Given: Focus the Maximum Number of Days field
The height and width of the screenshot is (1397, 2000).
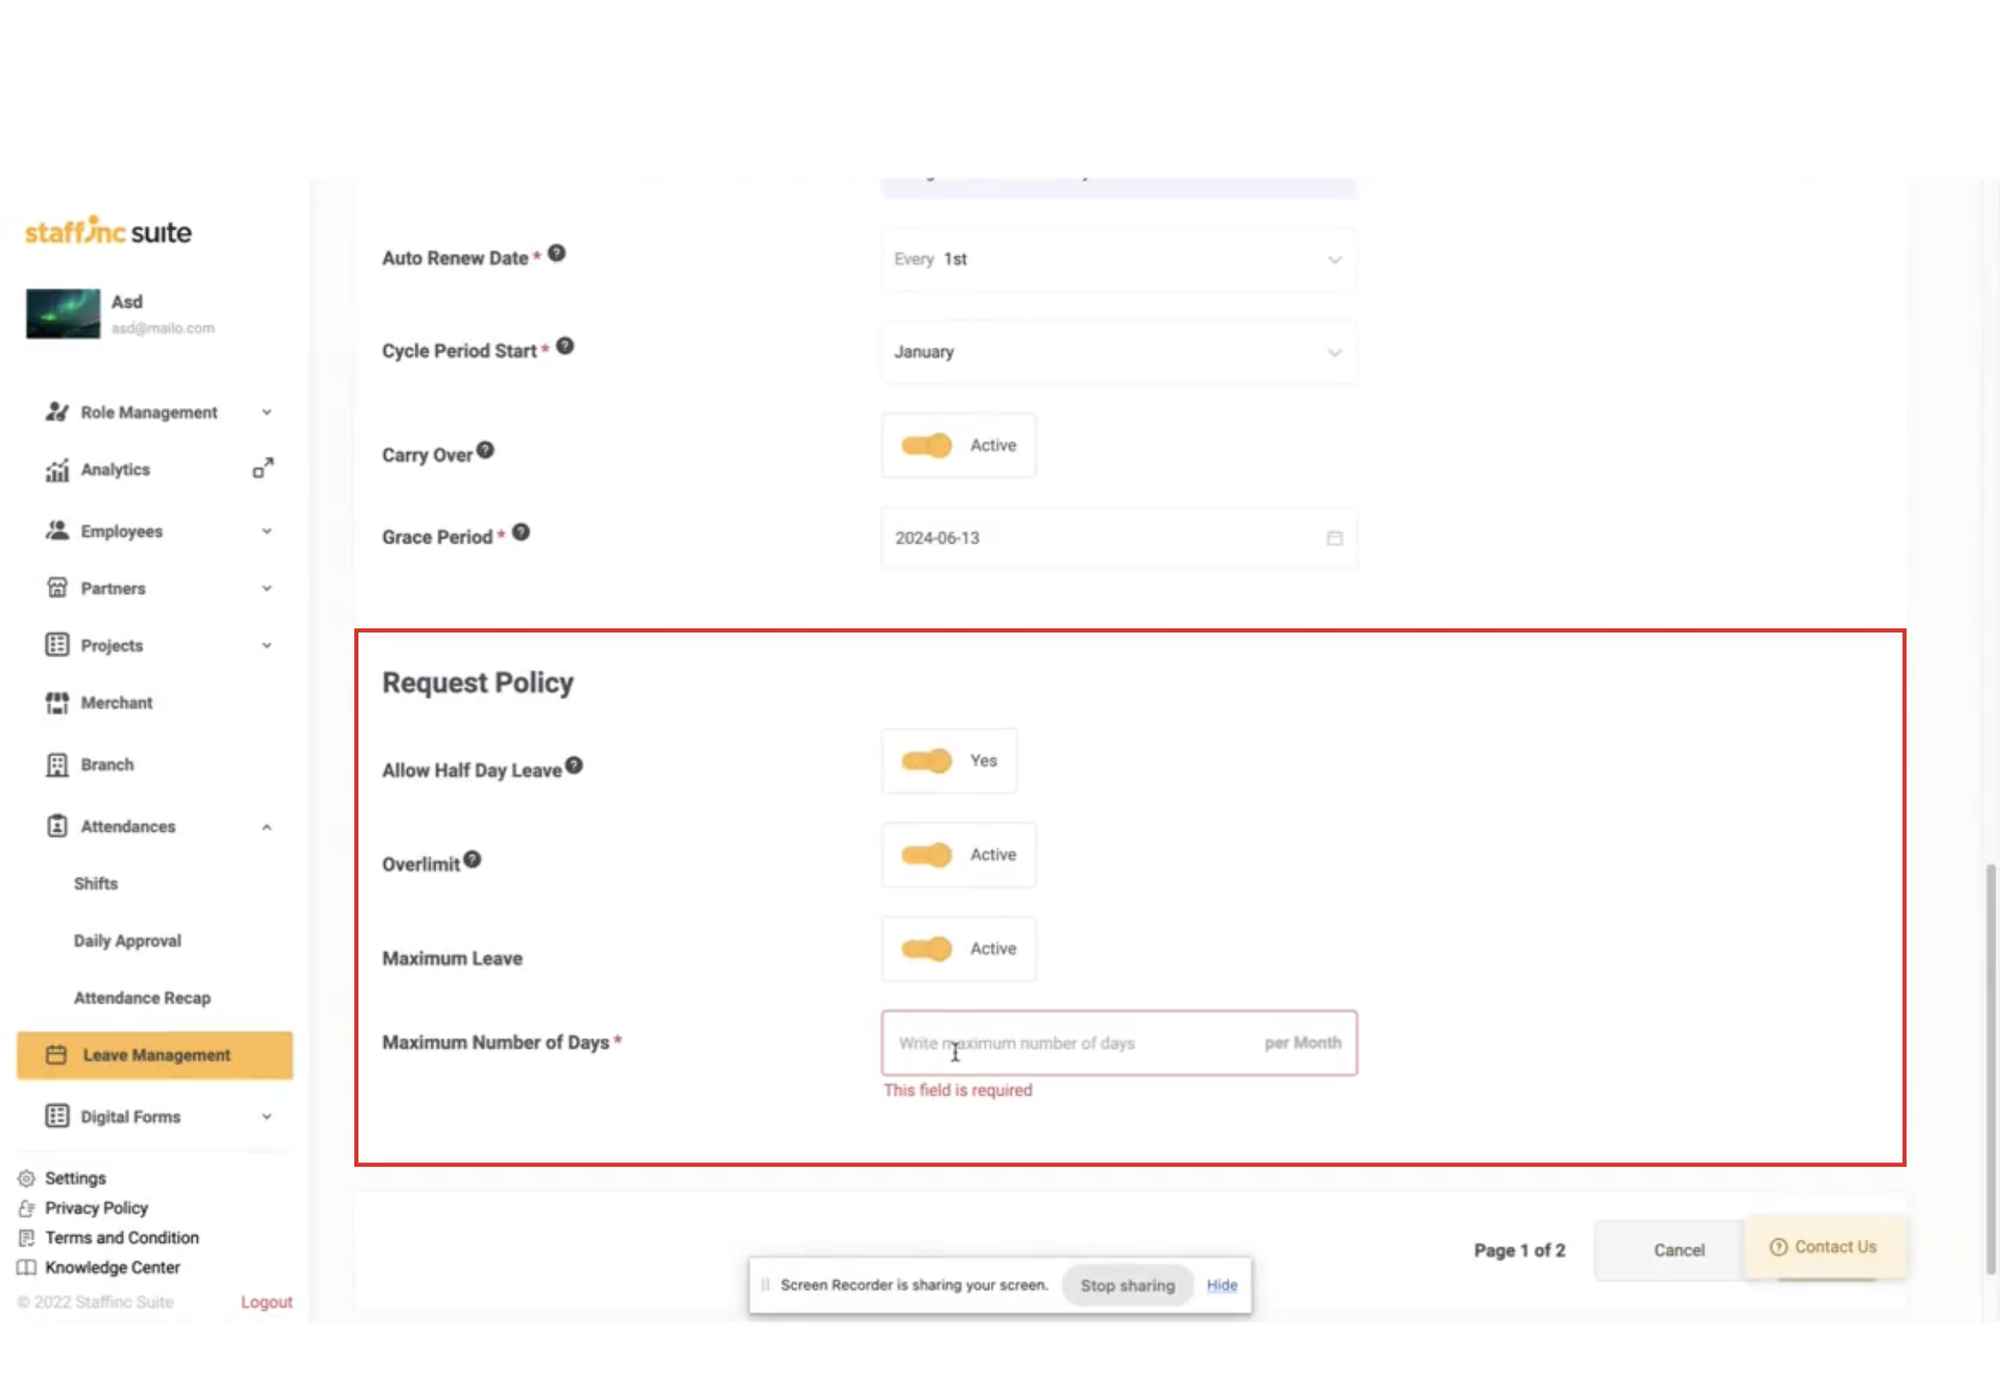Looking at the screenshot, I should (1070, 1043).
